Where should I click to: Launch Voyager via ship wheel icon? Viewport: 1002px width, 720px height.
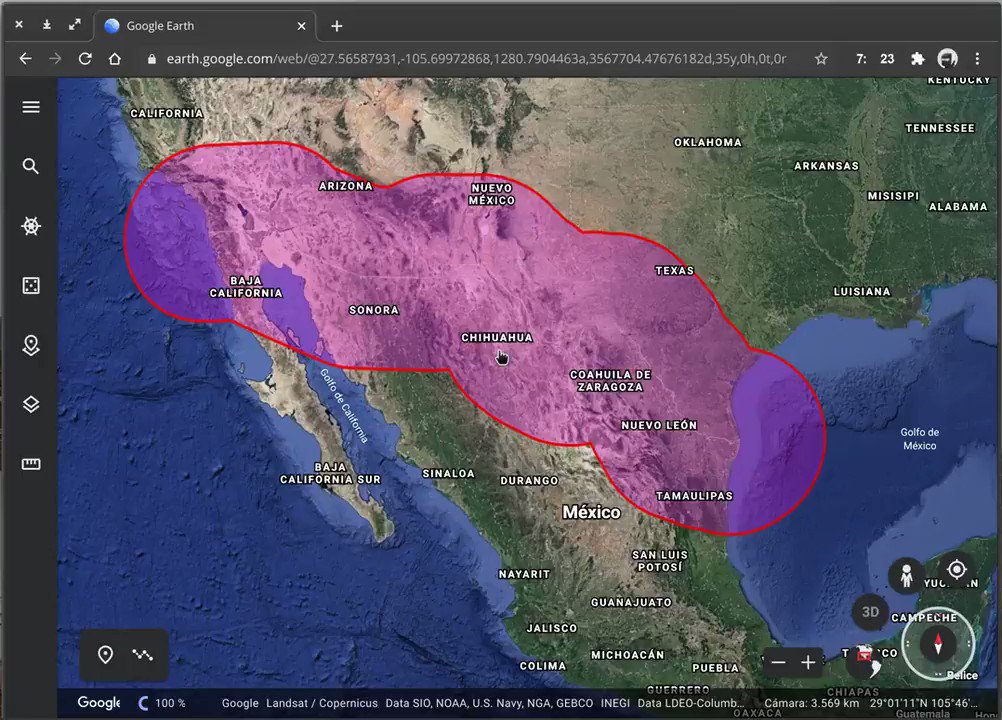31,226
